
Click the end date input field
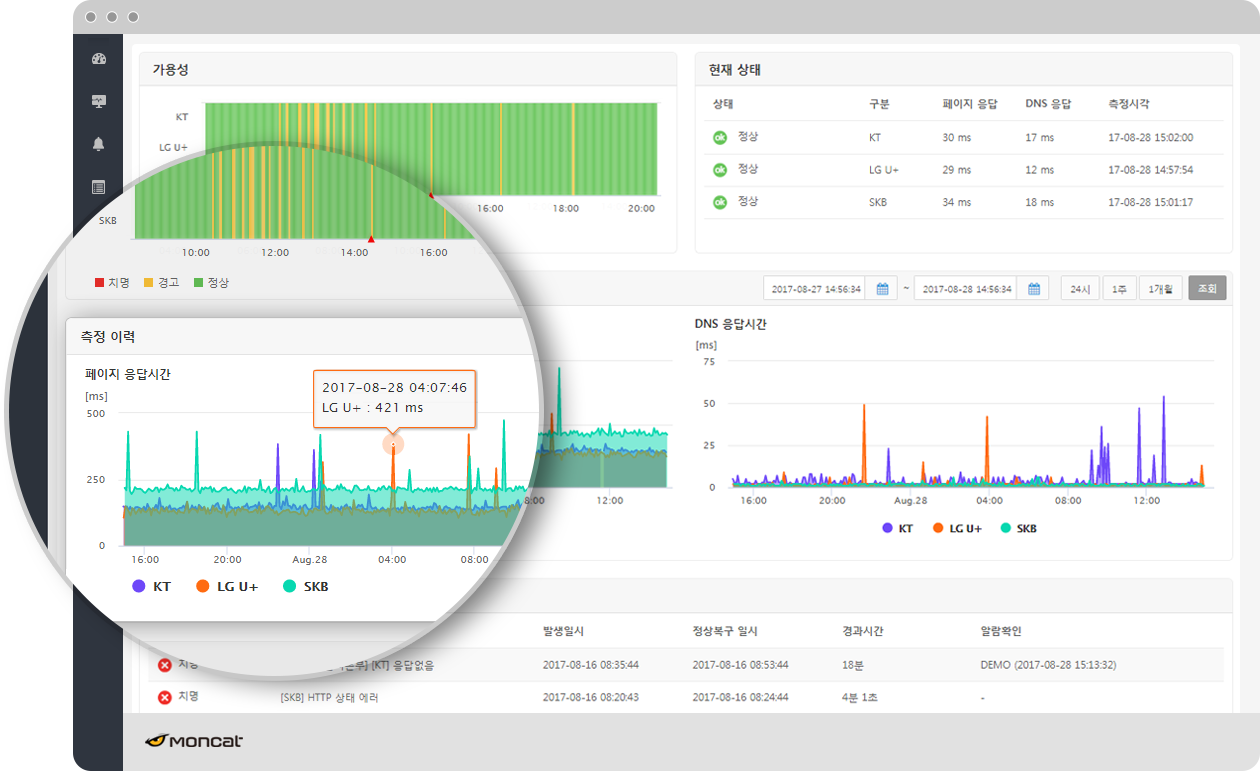click(966, 289)
